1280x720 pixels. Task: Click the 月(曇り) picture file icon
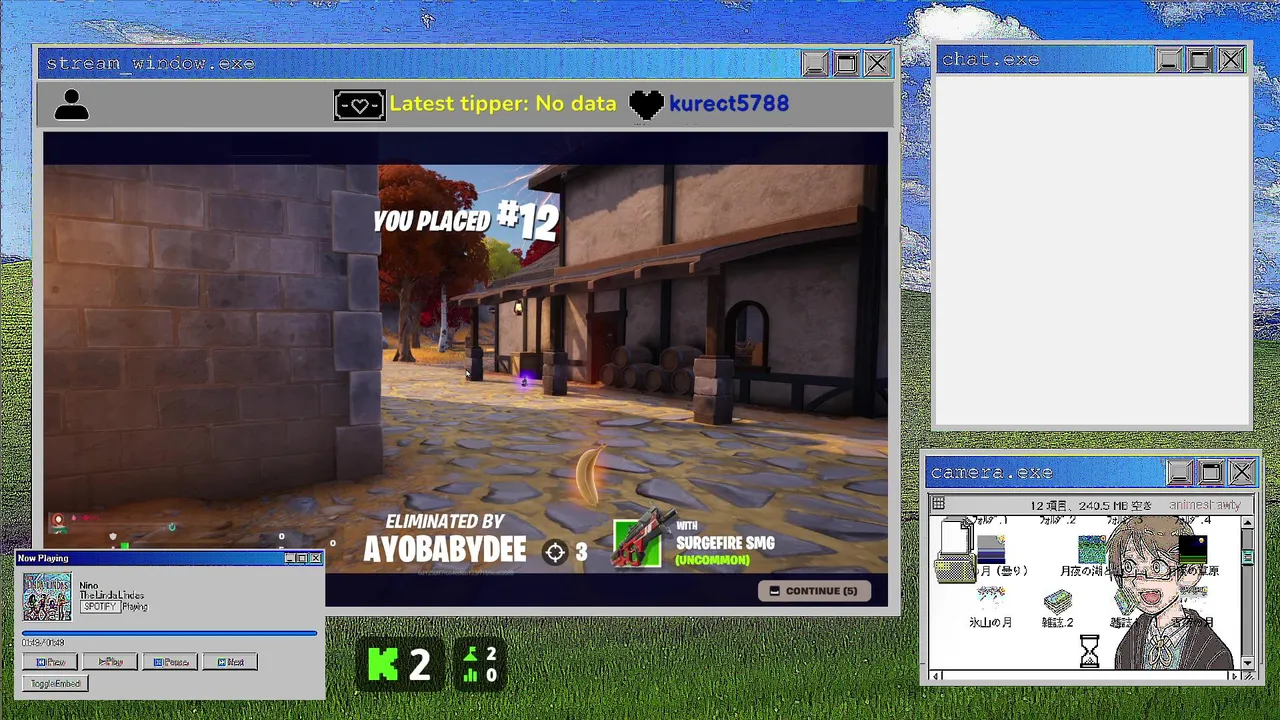(991, 549)
